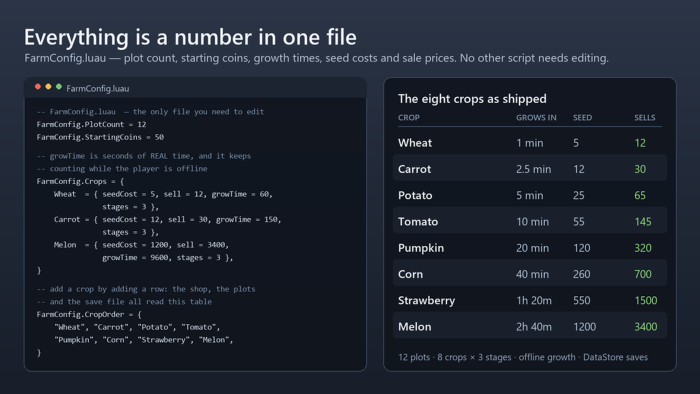Image resolution: width=700 pixels, height=394 pixels.
Task: Click the Wheat entry line in the code
Action: (163, 194)
